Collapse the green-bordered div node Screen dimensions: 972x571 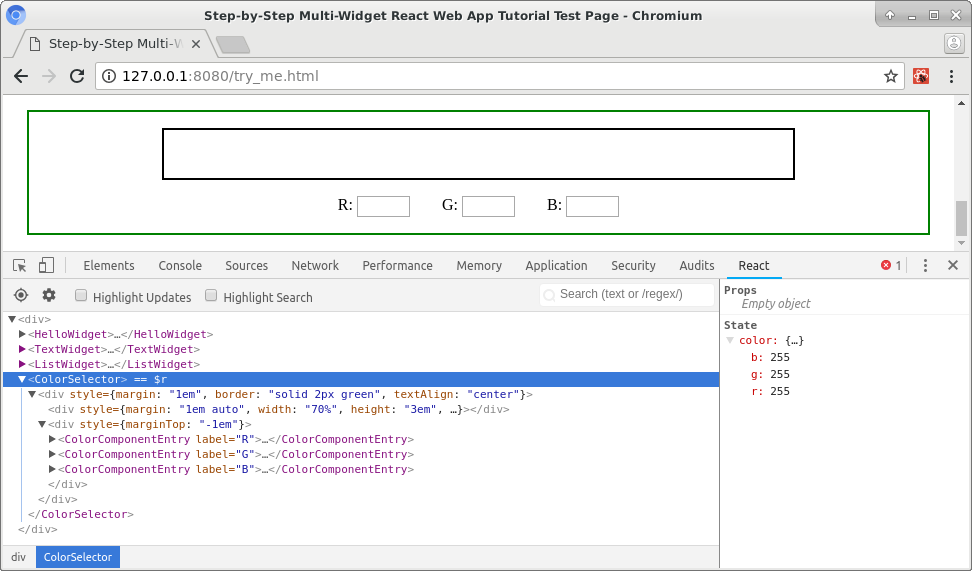[32, 394]
